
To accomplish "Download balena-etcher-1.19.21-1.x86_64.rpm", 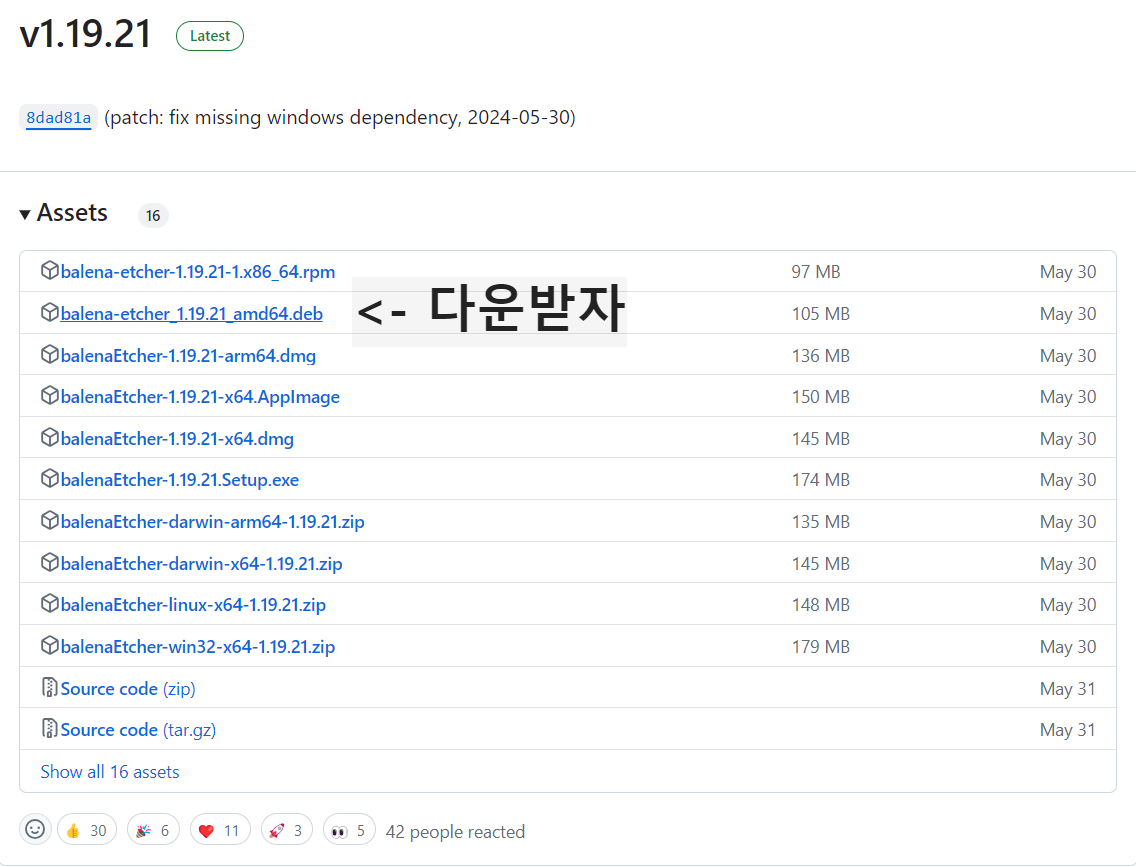I will coord(198,272).
